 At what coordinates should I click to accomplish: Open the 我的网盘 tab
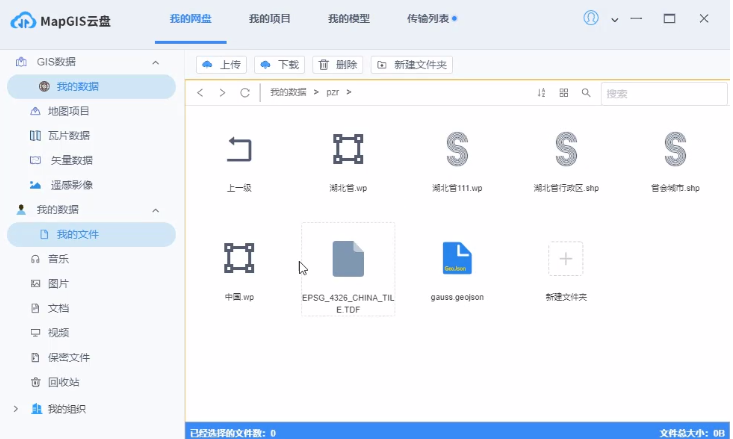point(190,19)
